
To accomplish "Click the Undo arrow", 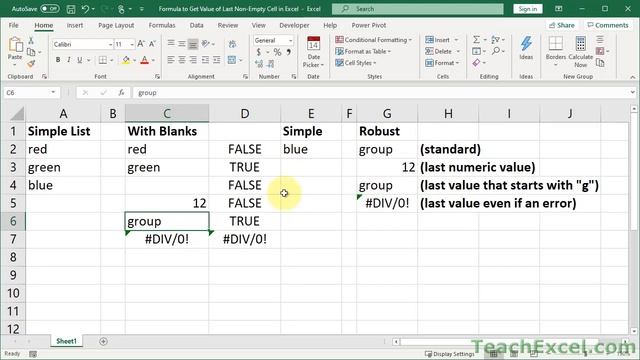I will [85, 9].
